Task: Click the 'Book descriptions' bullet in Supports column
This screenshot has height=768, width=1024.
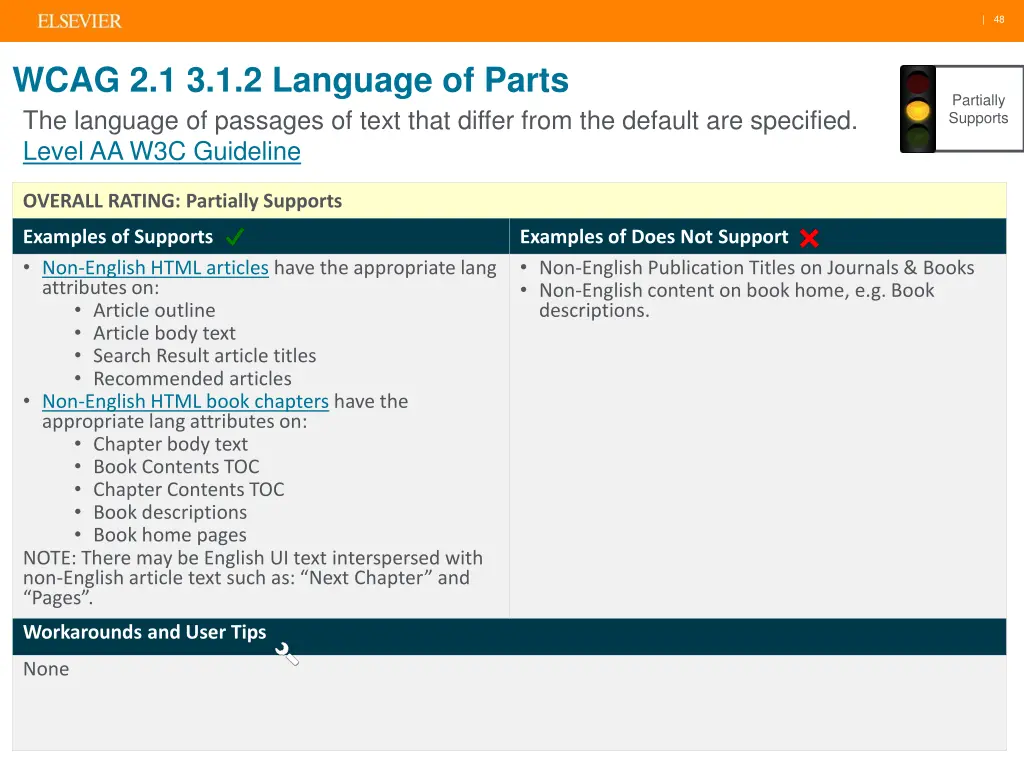Action: 170,513
